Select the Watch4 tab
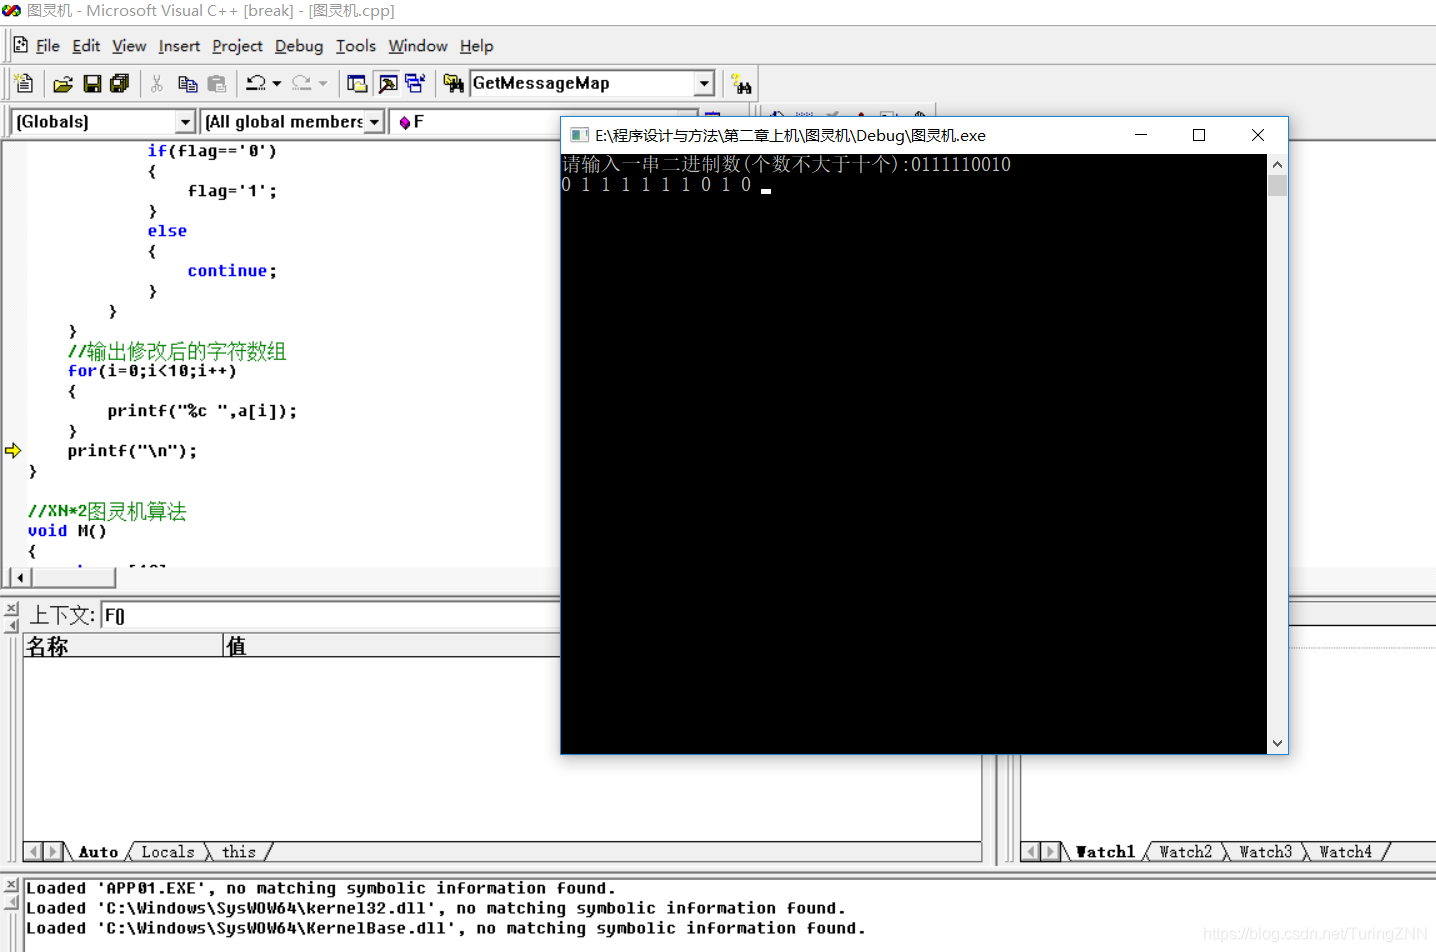 (x=1346, y=852)
